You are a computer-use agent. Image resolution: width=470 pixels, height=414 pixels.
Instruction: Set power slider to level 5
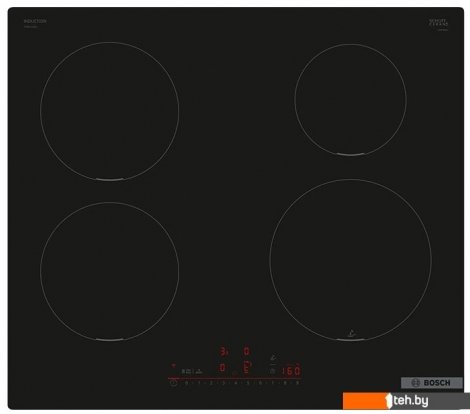pyautogui.click(x=248, y=383)
